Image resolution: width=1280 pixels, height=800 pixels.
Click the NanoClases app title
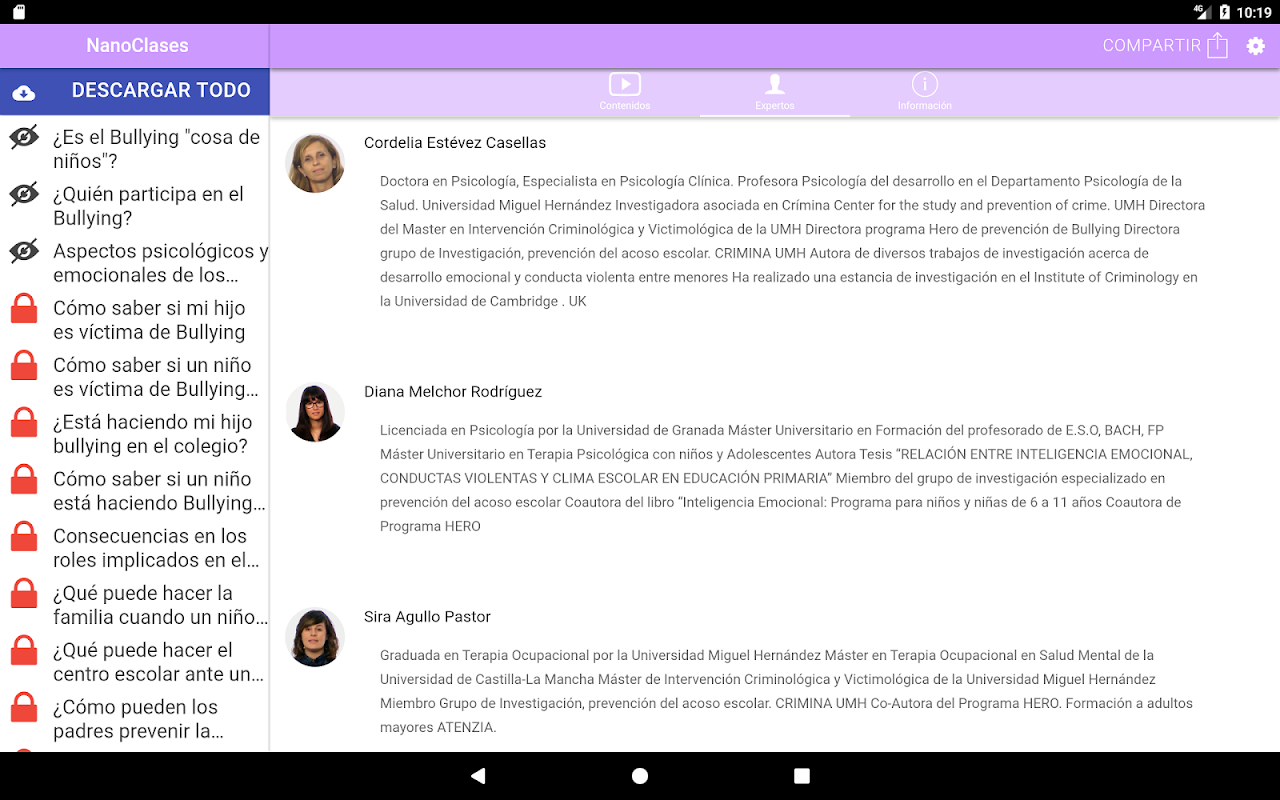(x=137, y=45)
